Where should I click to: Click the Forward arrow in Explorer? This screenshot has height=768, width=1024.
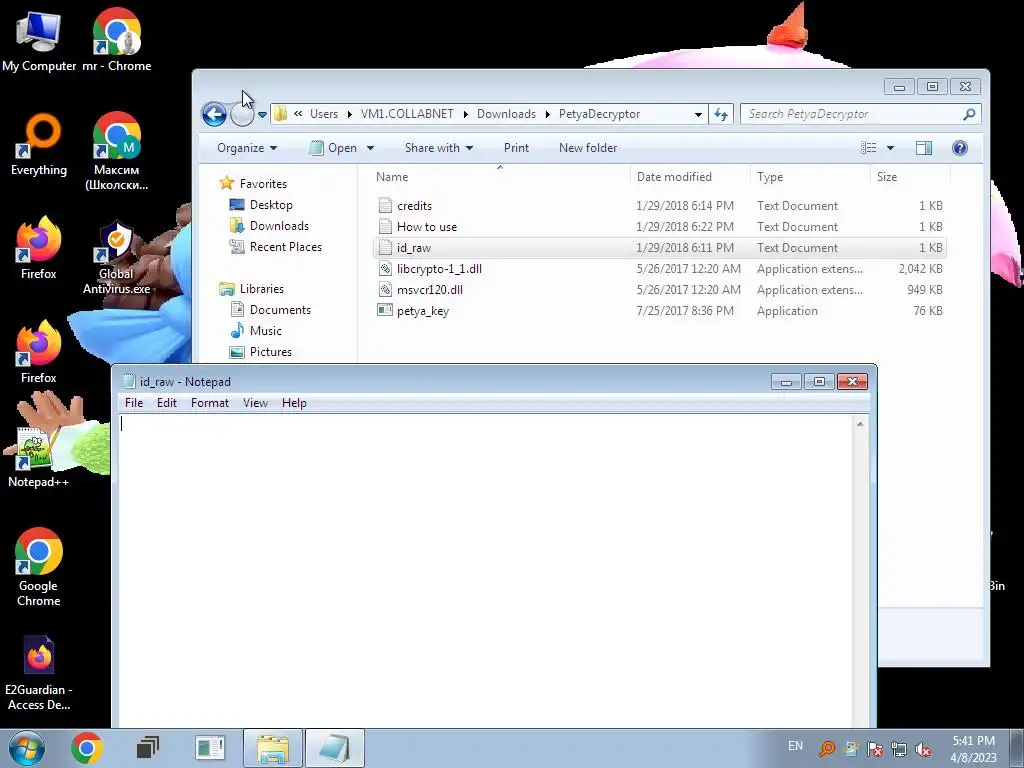click(x=242, y=115)
